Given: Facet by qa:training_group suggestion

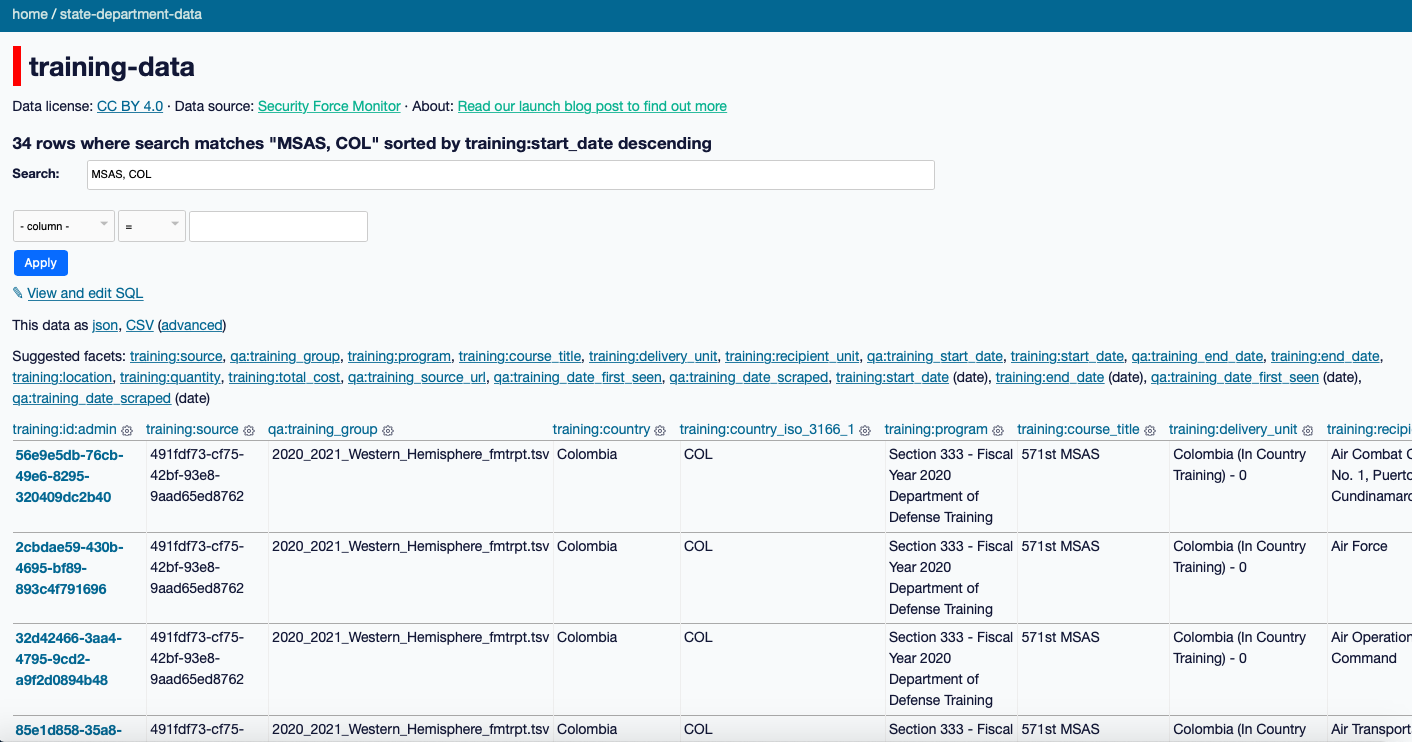Looking at the screenshot, I should [285, 356].
